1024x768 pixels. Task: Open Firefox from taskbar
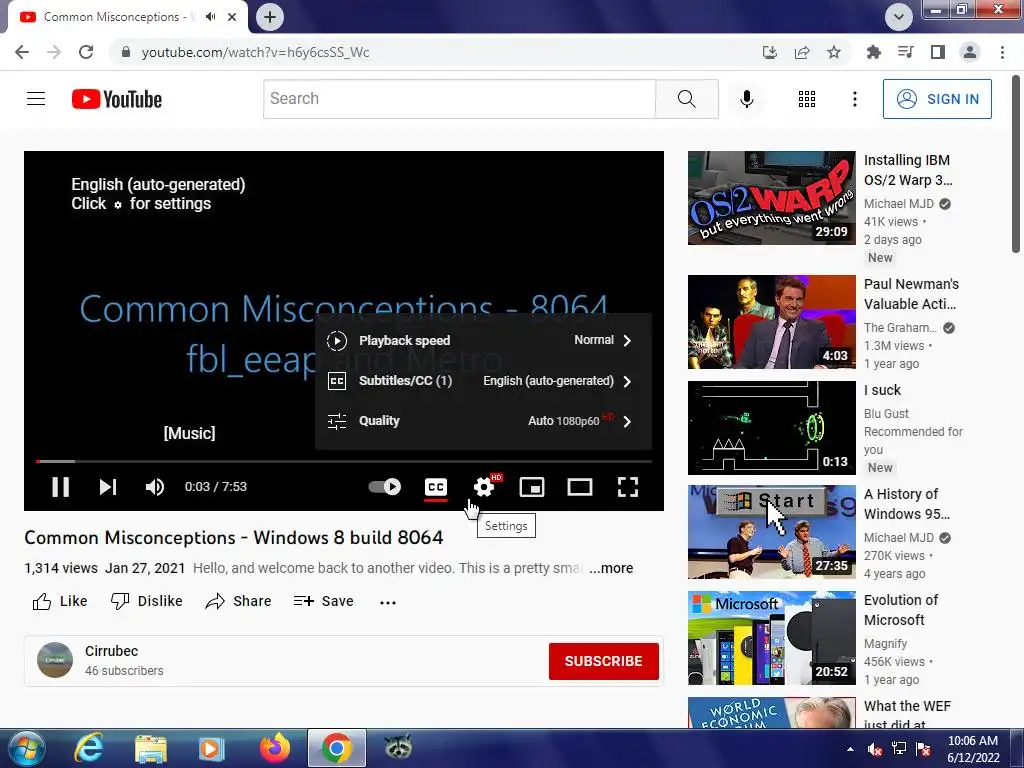[x=274, y=748]
